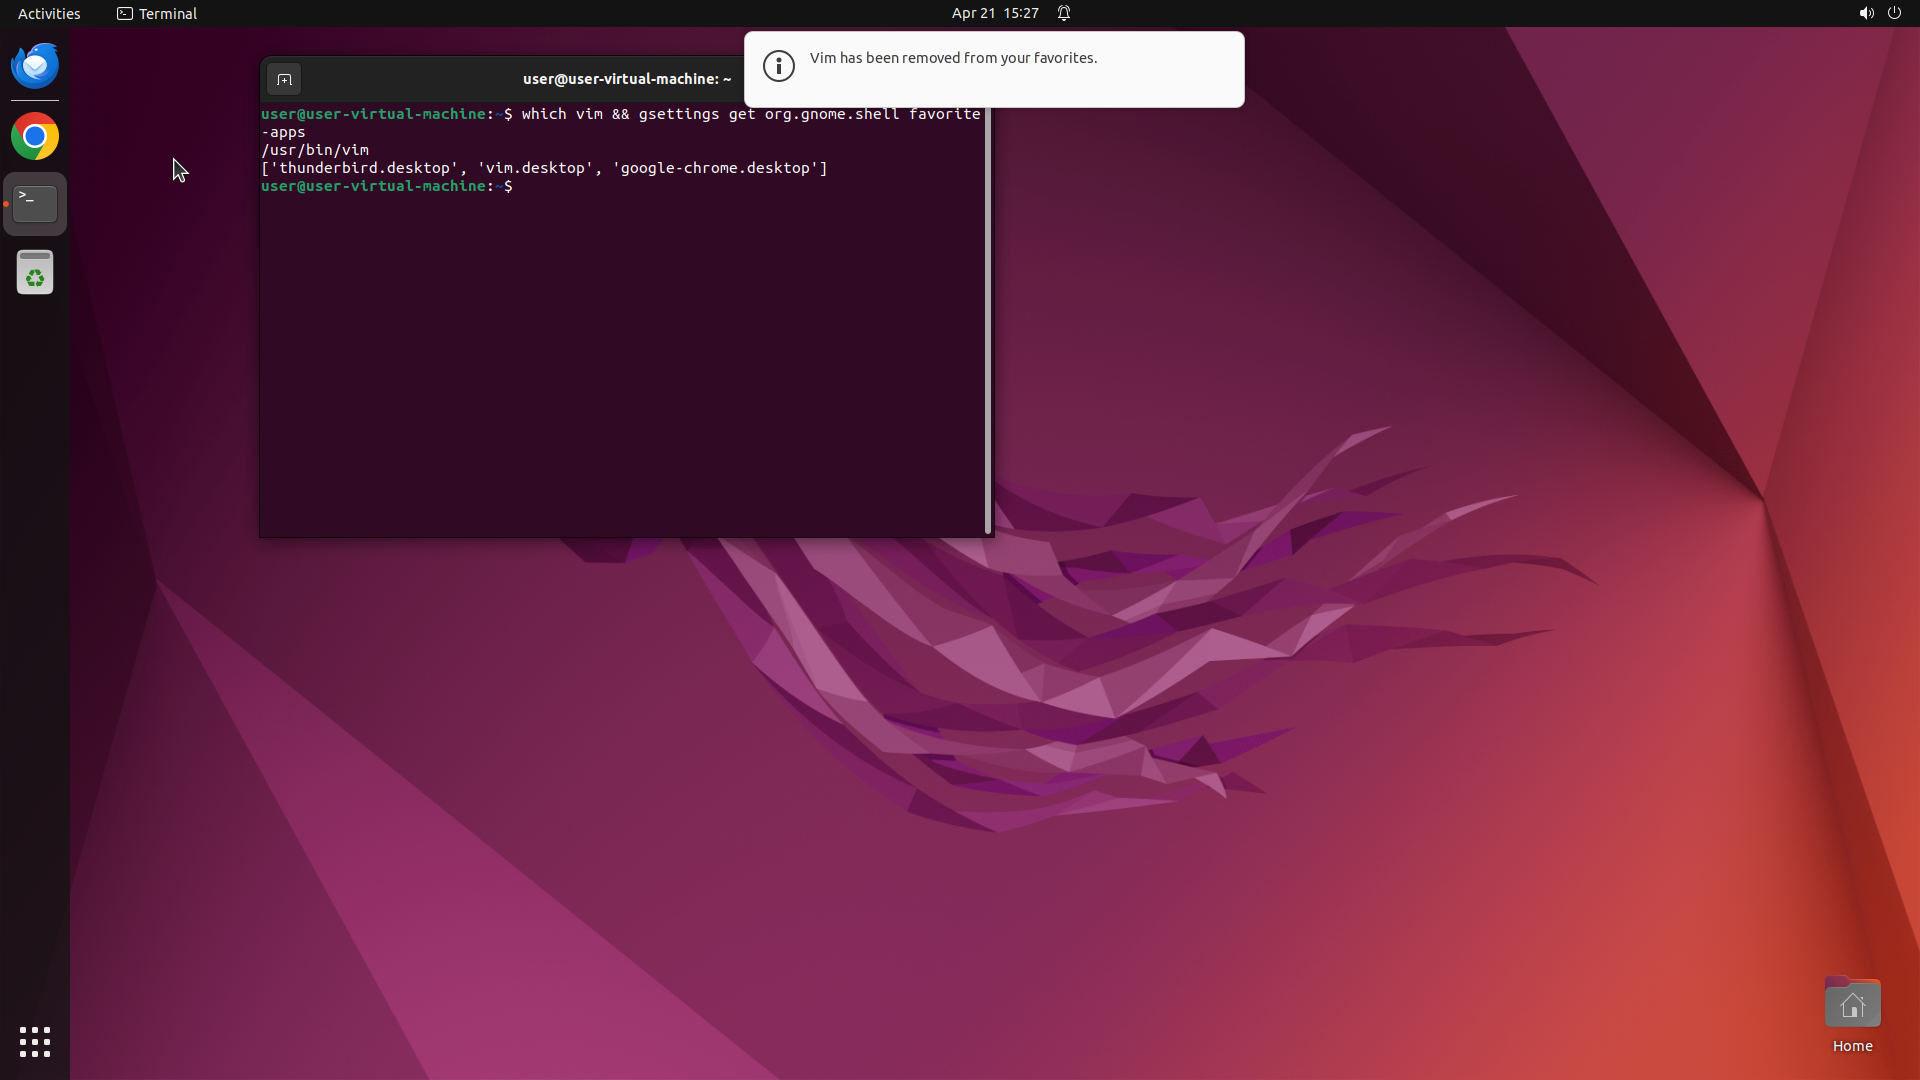
Task: Click the Activities button
Action: click(x=49, y=13)
